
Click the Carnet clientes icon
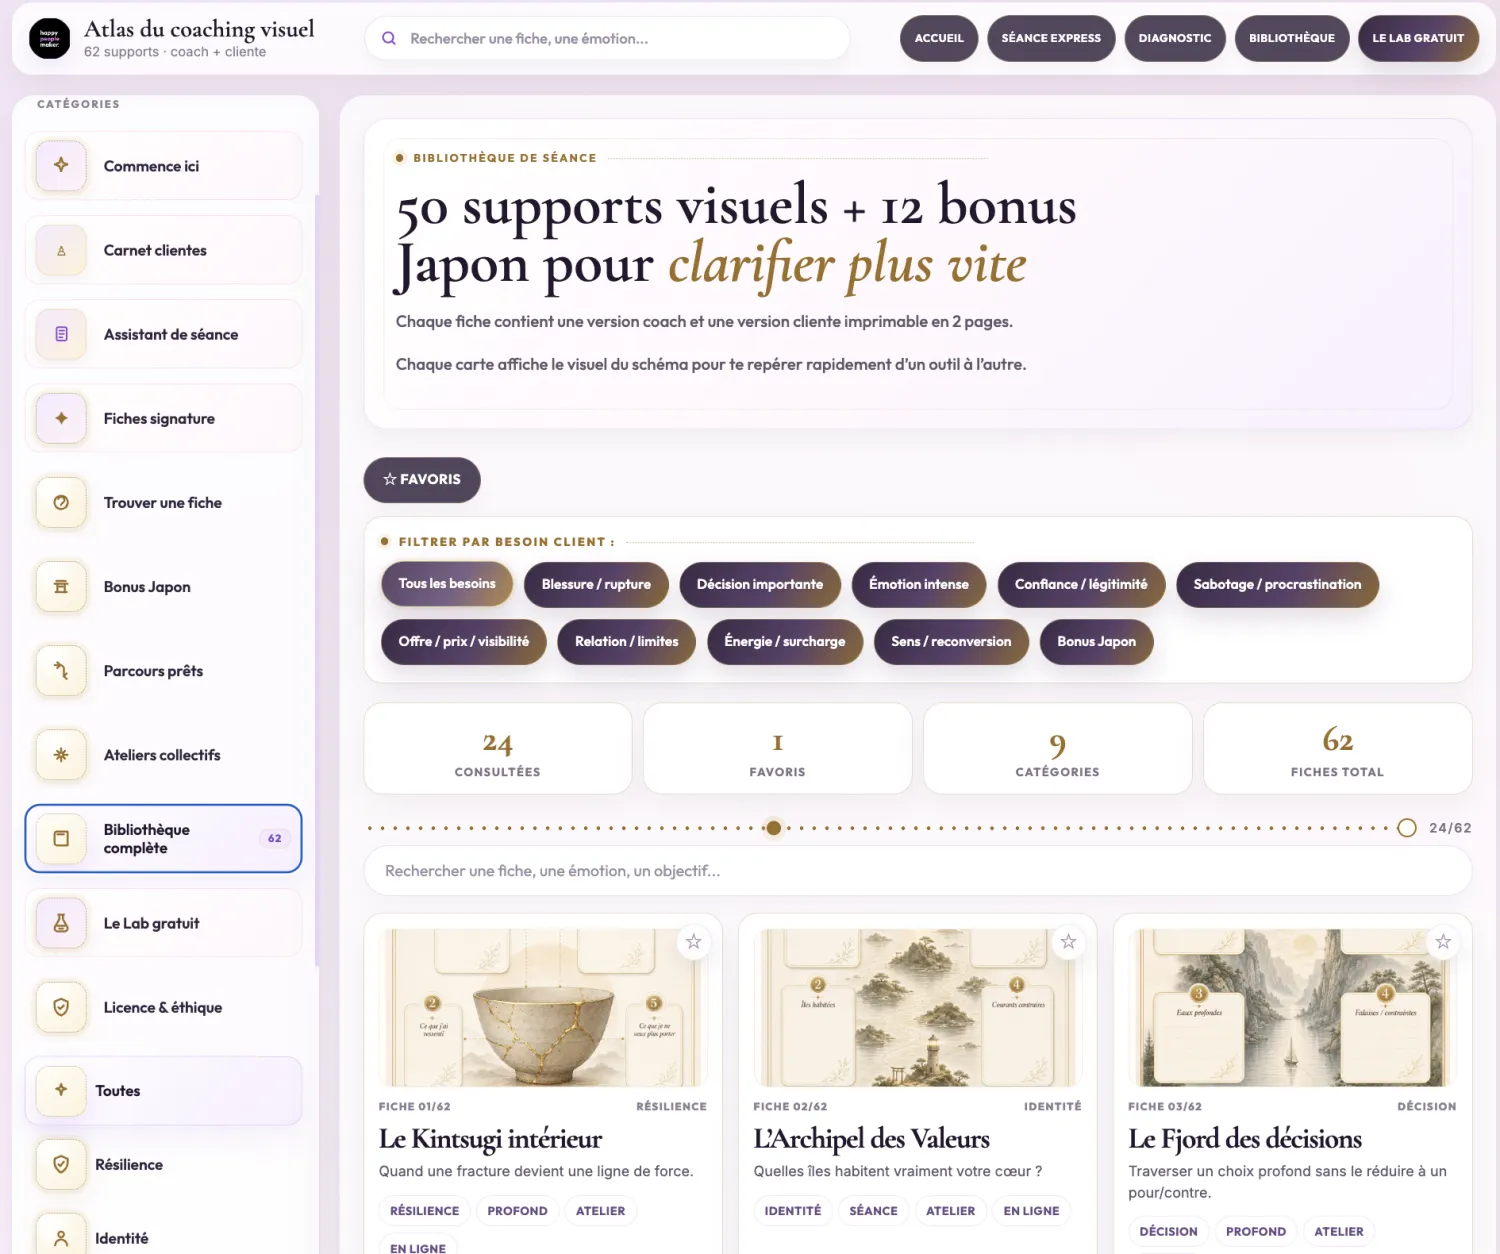(61, 250)
